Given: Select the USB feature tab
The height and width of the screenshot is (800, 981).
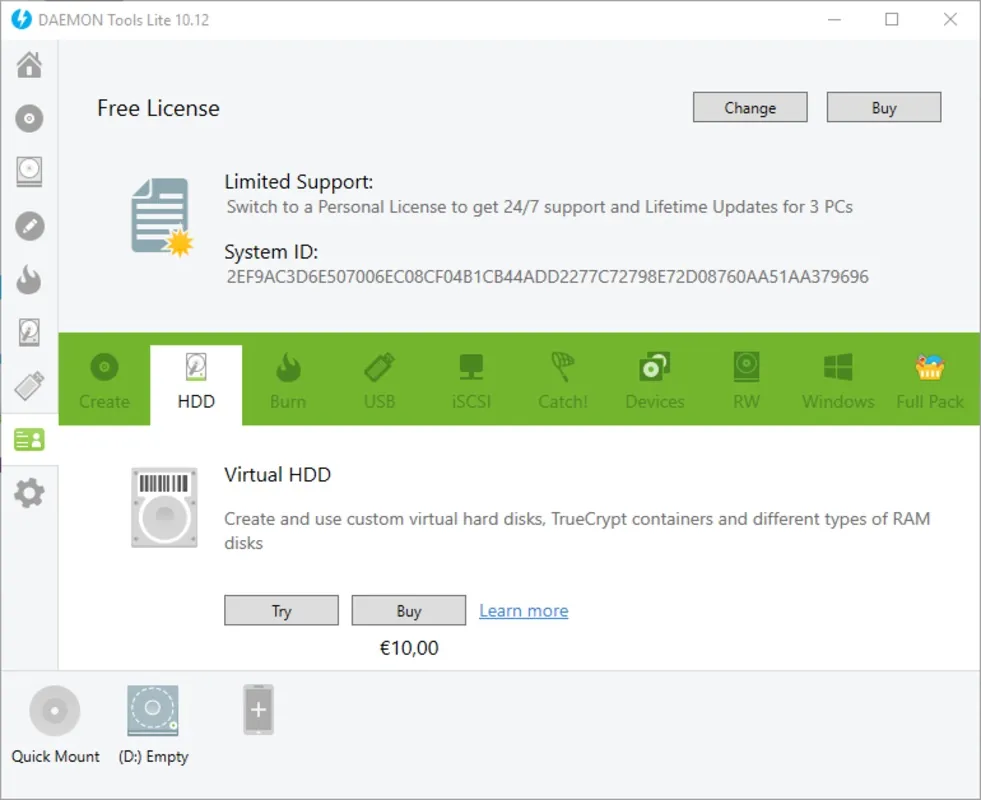Looking at the screenshot, I should 380,382.
